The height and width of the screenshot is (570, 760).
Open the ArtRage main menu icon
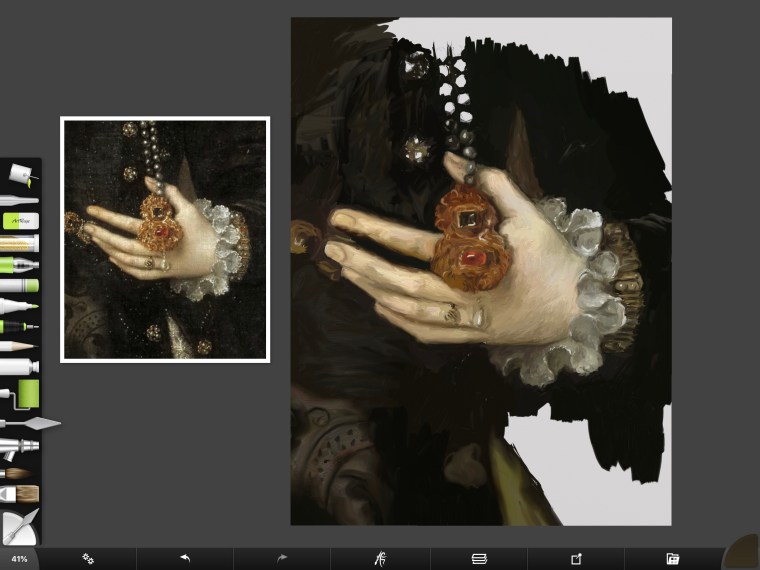click(380, 559)
